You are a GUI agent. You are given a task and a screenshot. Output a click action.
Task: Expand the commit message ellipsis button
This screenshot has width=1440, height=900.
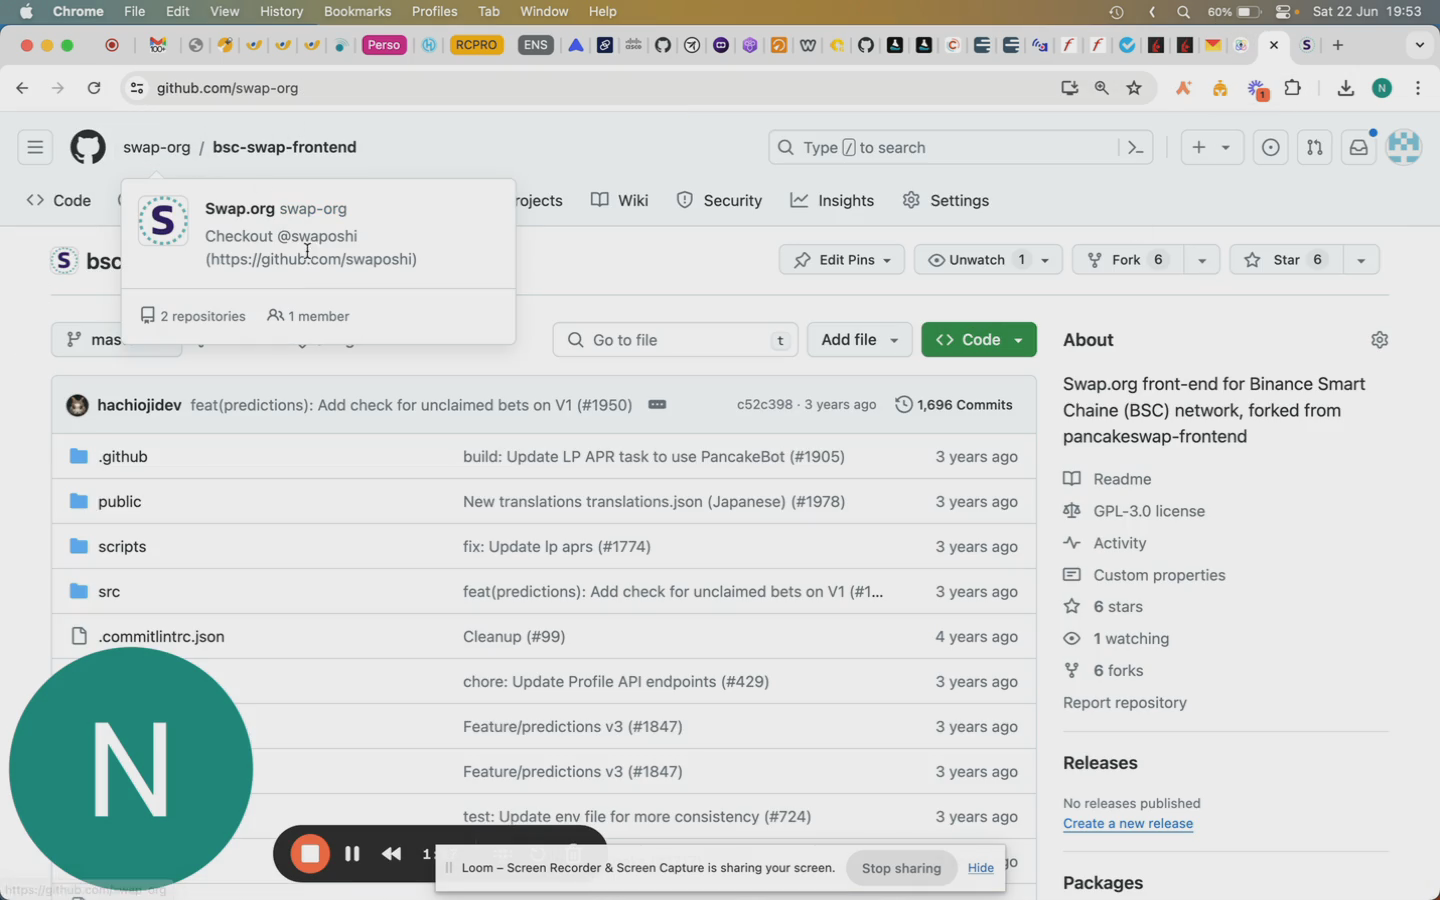pos(657,405)
